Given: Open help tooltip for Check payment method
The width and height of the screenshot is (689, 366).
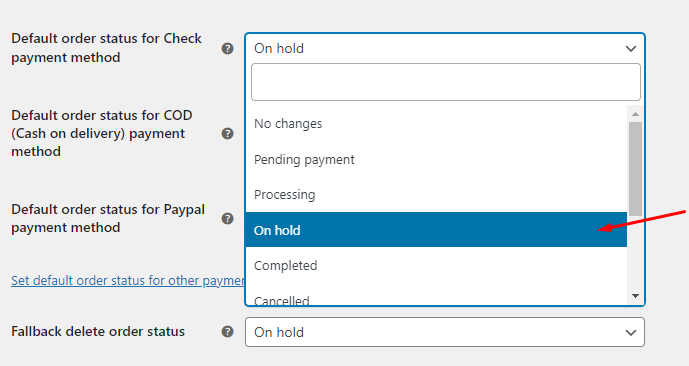Looking at the screenshot, I should (227, 48).
